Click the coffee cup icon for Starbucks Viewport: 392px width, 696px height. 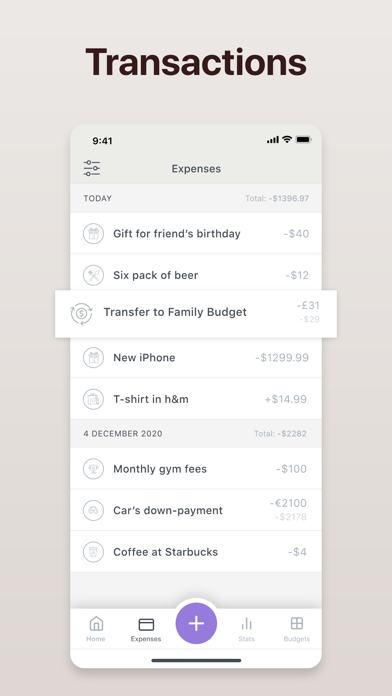click(93, 552)
